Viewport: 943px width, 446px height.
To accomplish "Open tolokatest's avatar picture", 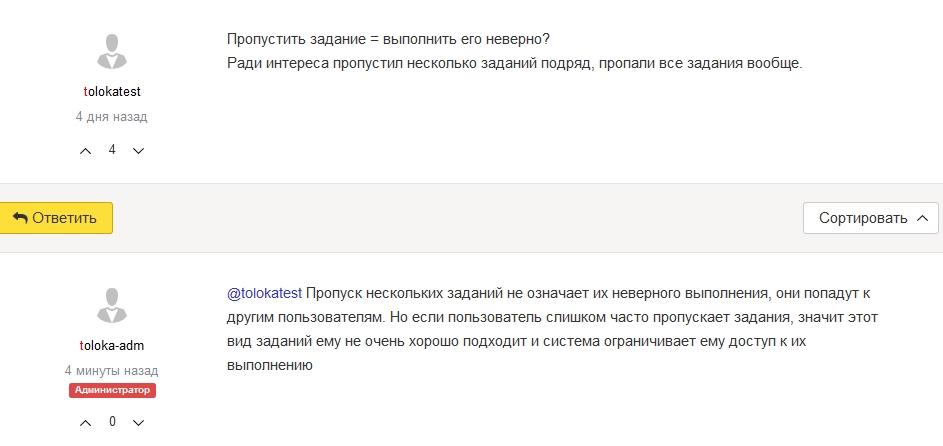I will point(112,52).
